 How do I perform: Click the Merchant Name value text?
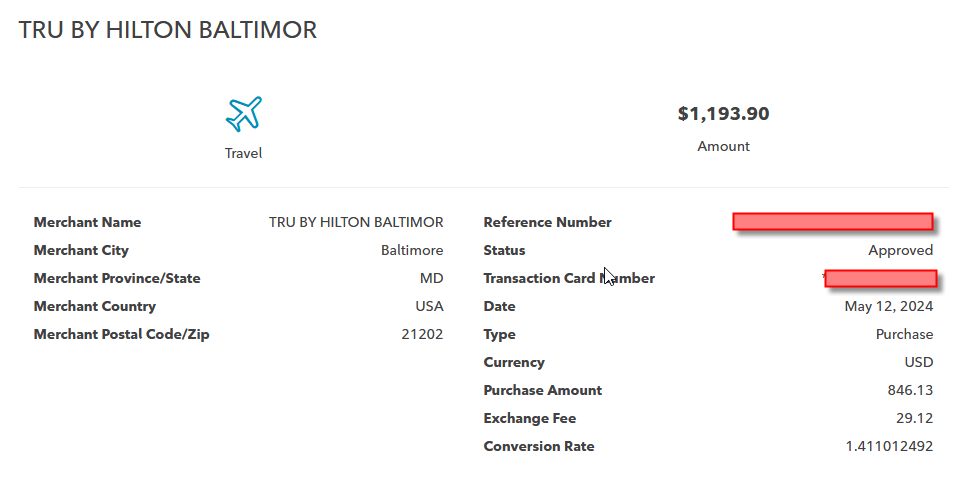356,222
